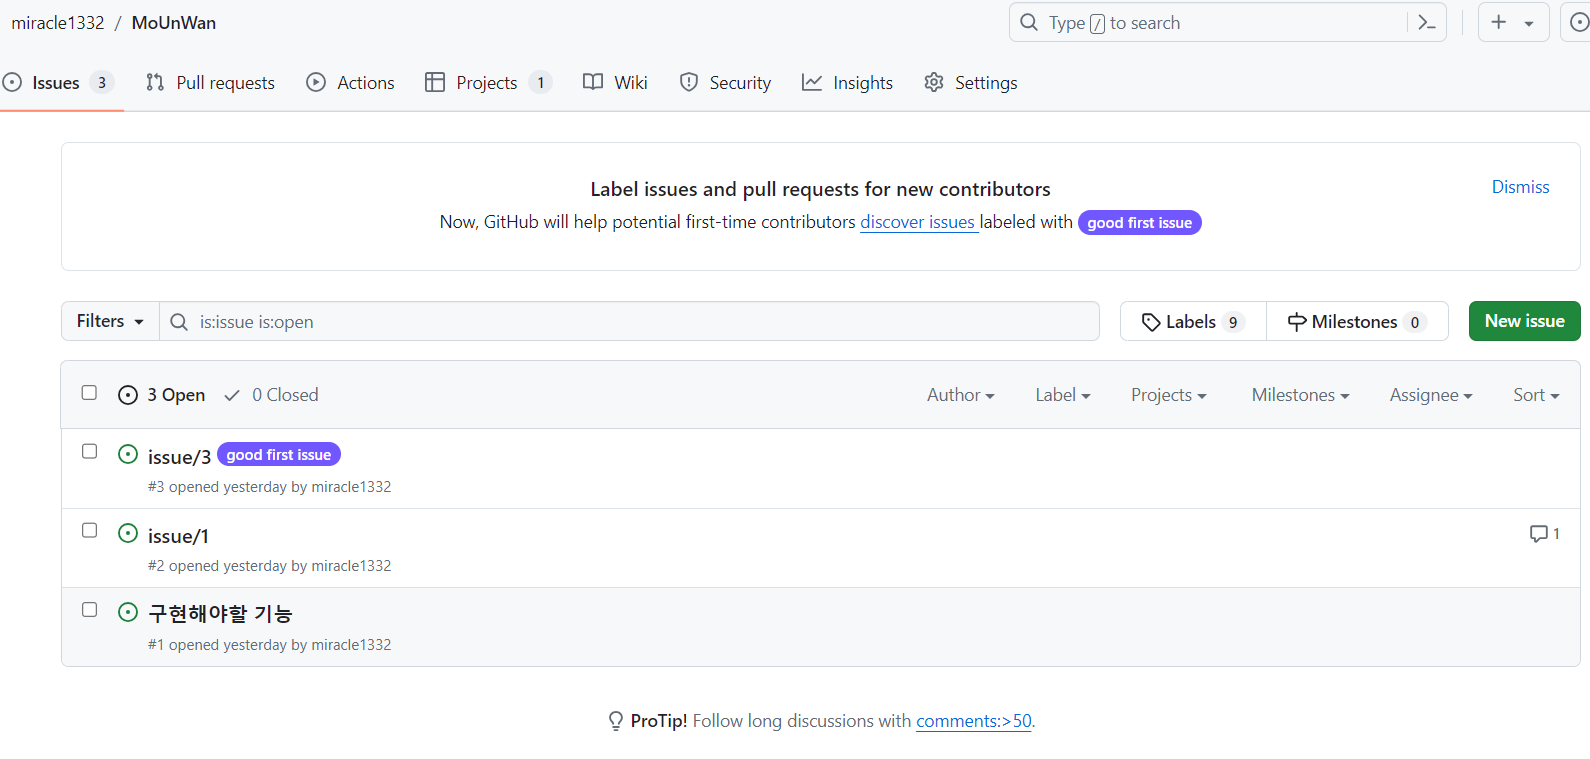Open the Wiki tab
Viewport: 1590px width, 759px height.
615,83
